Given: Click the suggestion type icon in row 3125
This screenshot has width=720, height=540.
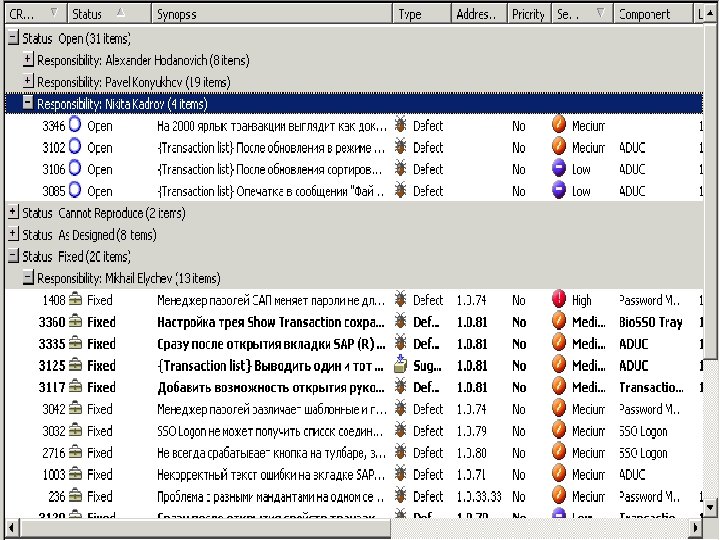Looking at the screenshot, I should coord(401,365).
